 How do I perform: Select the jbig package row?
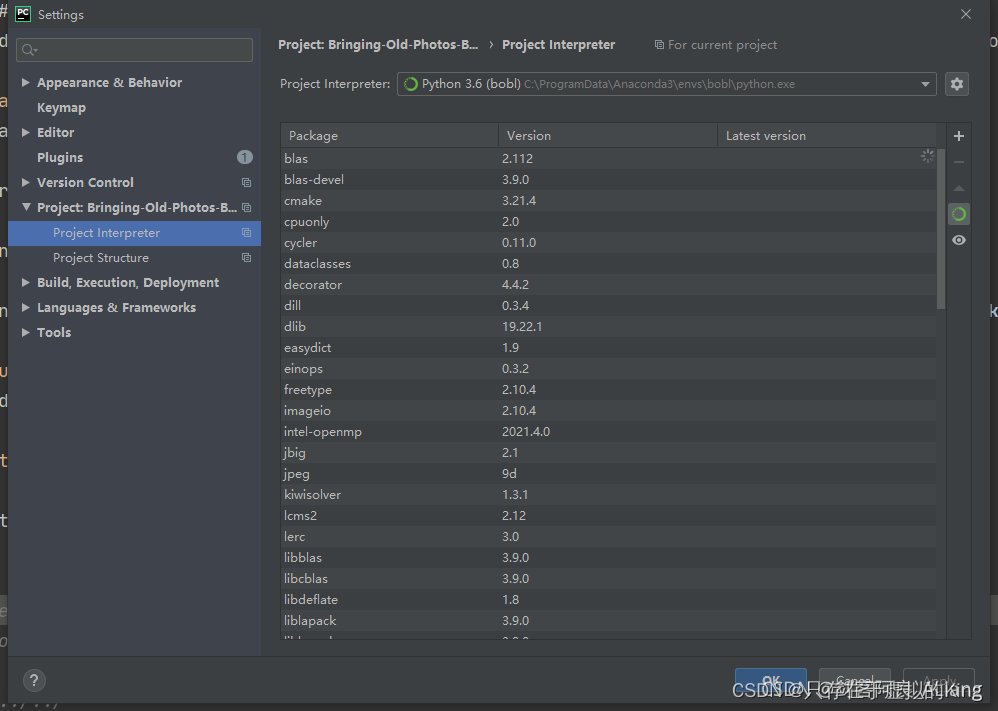(608, 453)
